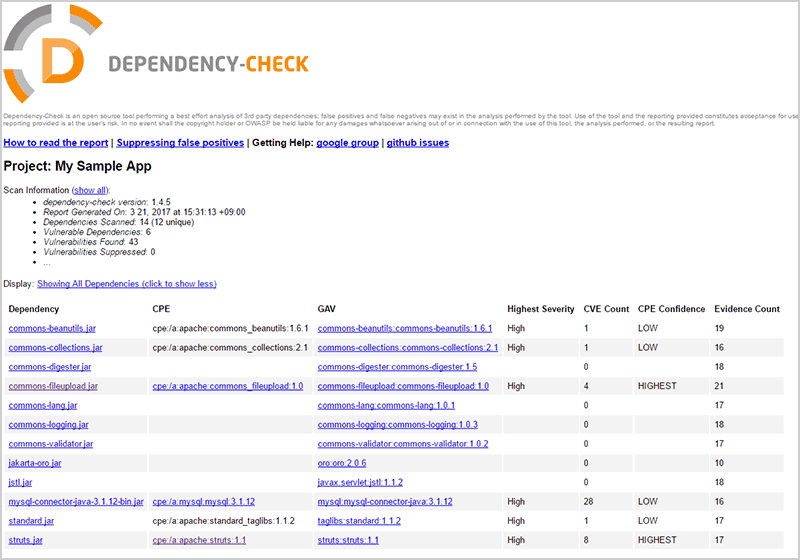Open jakarta-oro.jar dependency
This screenshot has width=800, height=560.
[x=35, y=464]
